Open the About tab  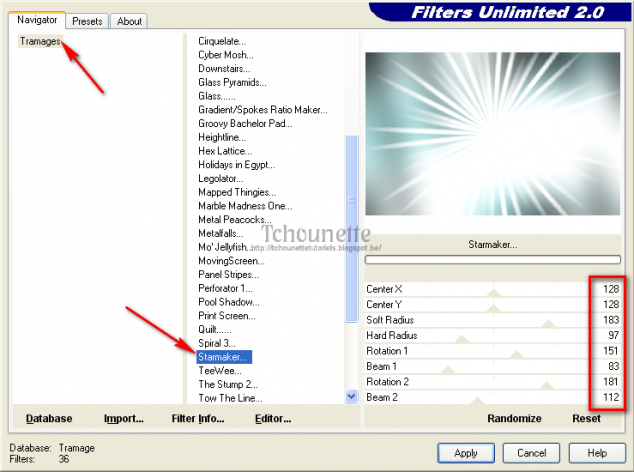[x=128, y=20]
